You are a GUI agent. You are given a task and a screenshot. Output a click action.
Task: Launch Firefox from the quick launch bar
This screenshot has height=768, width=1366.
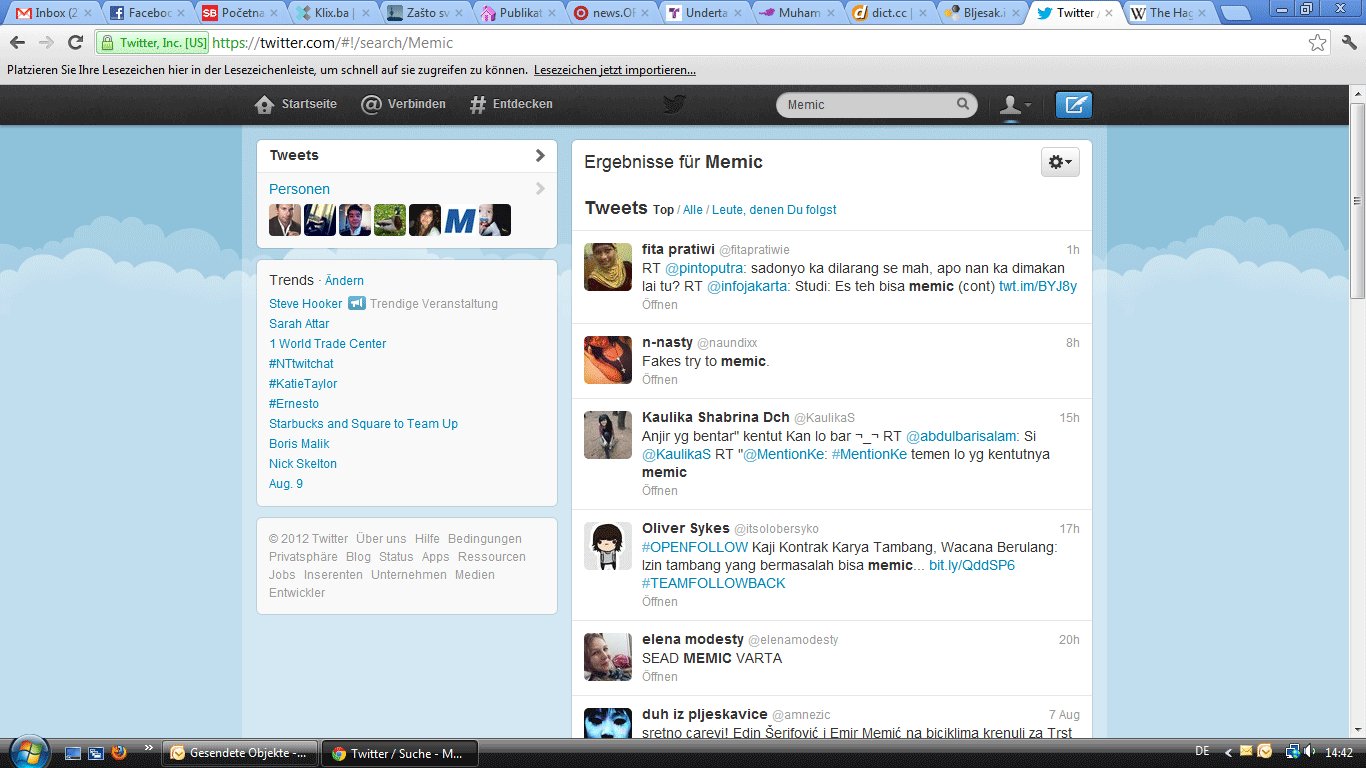[119, 752]
